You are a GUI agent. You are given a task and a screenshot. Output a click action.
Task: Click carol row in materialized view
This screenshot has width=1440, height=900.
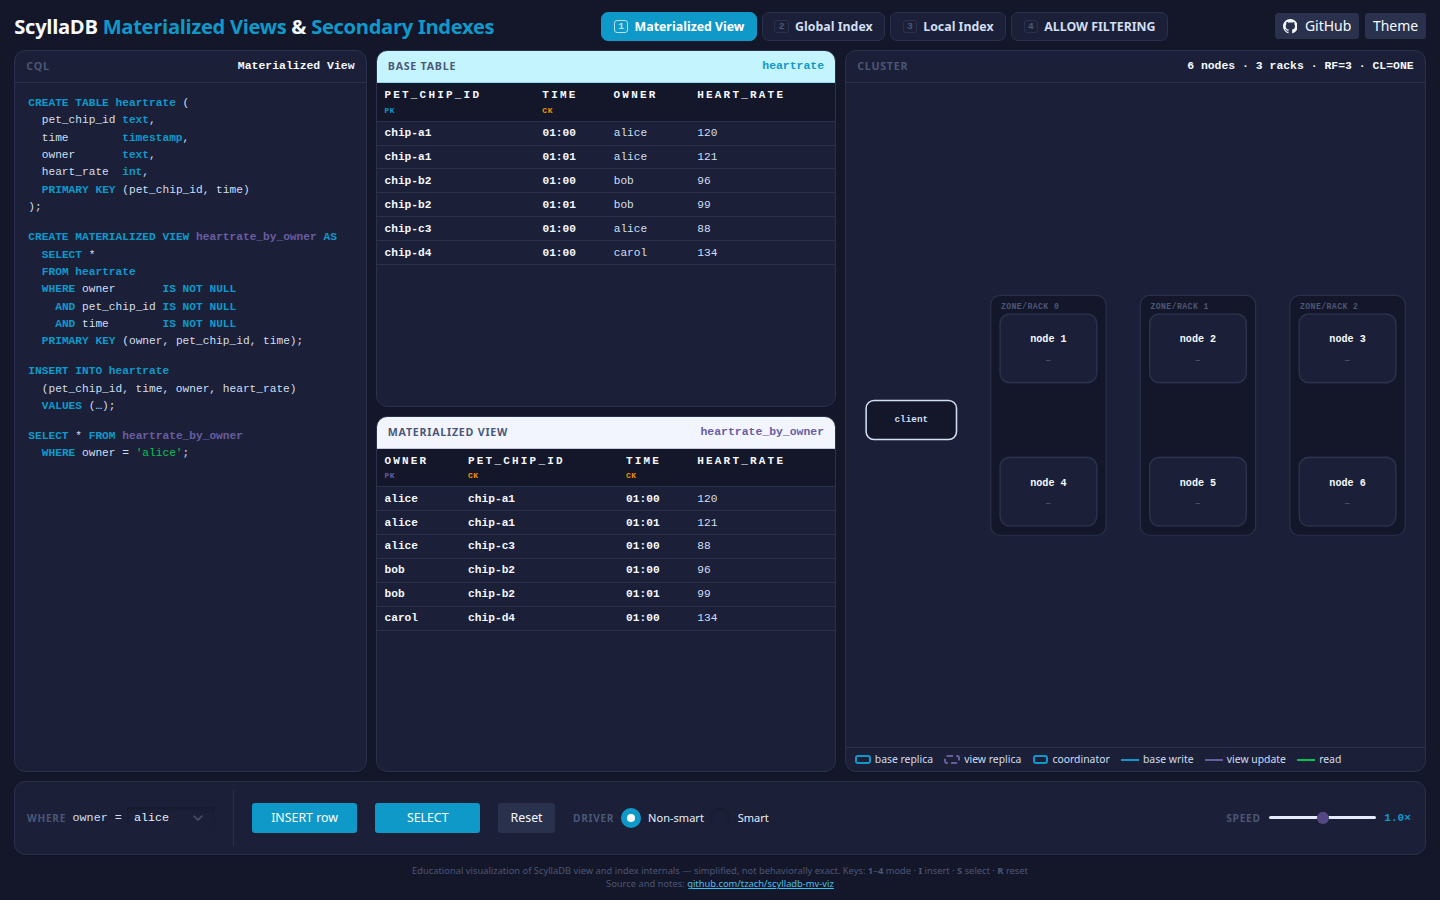coord(606,618)
